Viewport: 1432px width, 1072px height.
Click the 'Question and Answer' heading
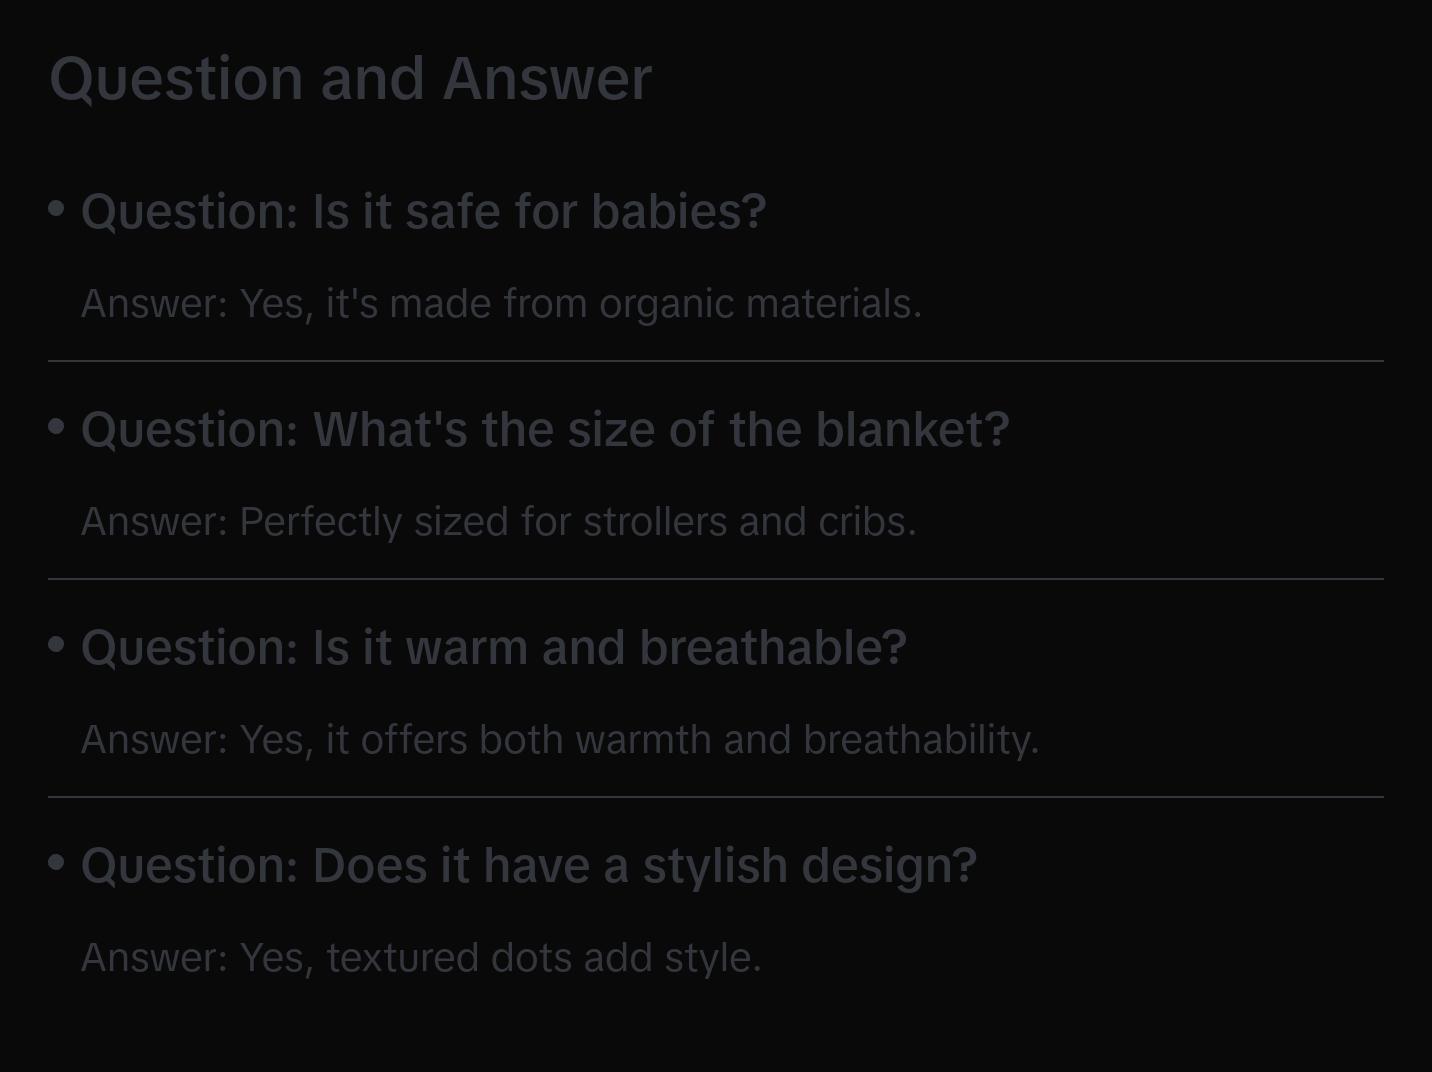[350, 78]
